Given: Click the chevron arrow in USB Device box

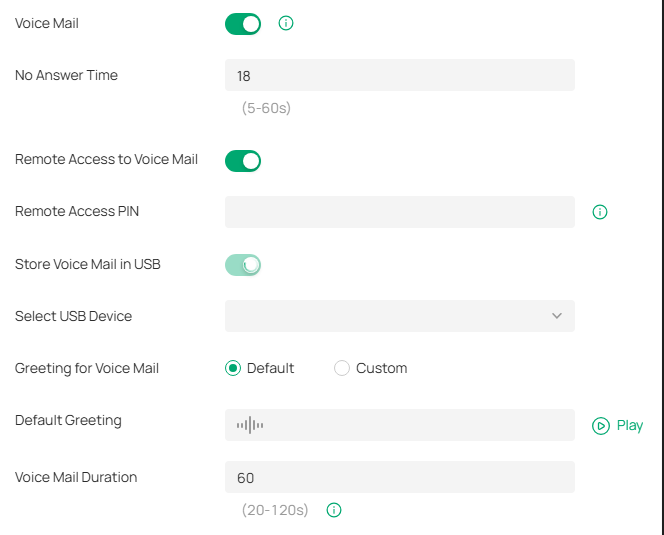Looking at the screenshot, I should 557,316.
